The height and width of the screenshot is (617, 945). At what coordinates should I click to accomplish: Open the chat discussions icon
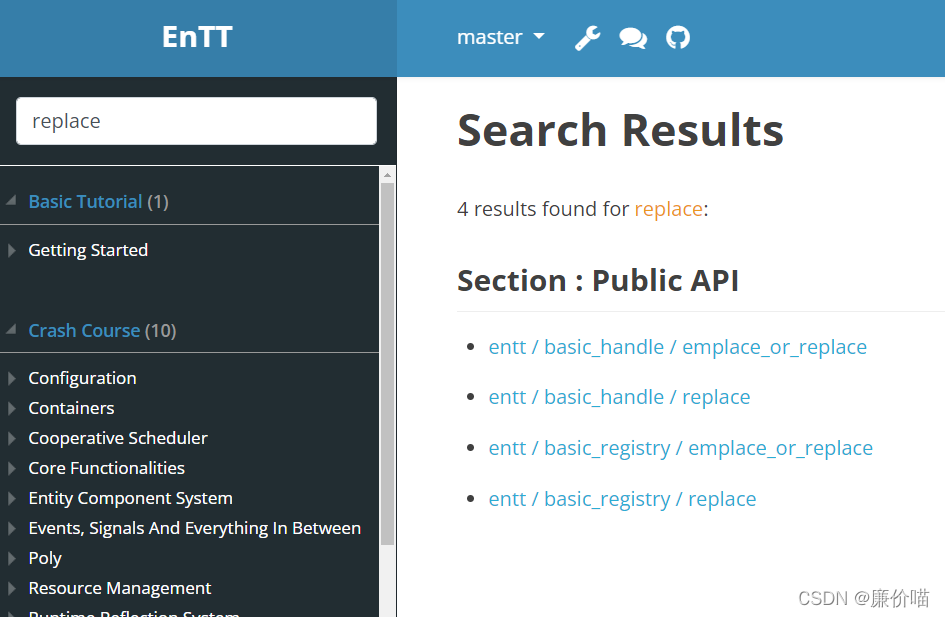pyautogui.click(x=633, y=38)
